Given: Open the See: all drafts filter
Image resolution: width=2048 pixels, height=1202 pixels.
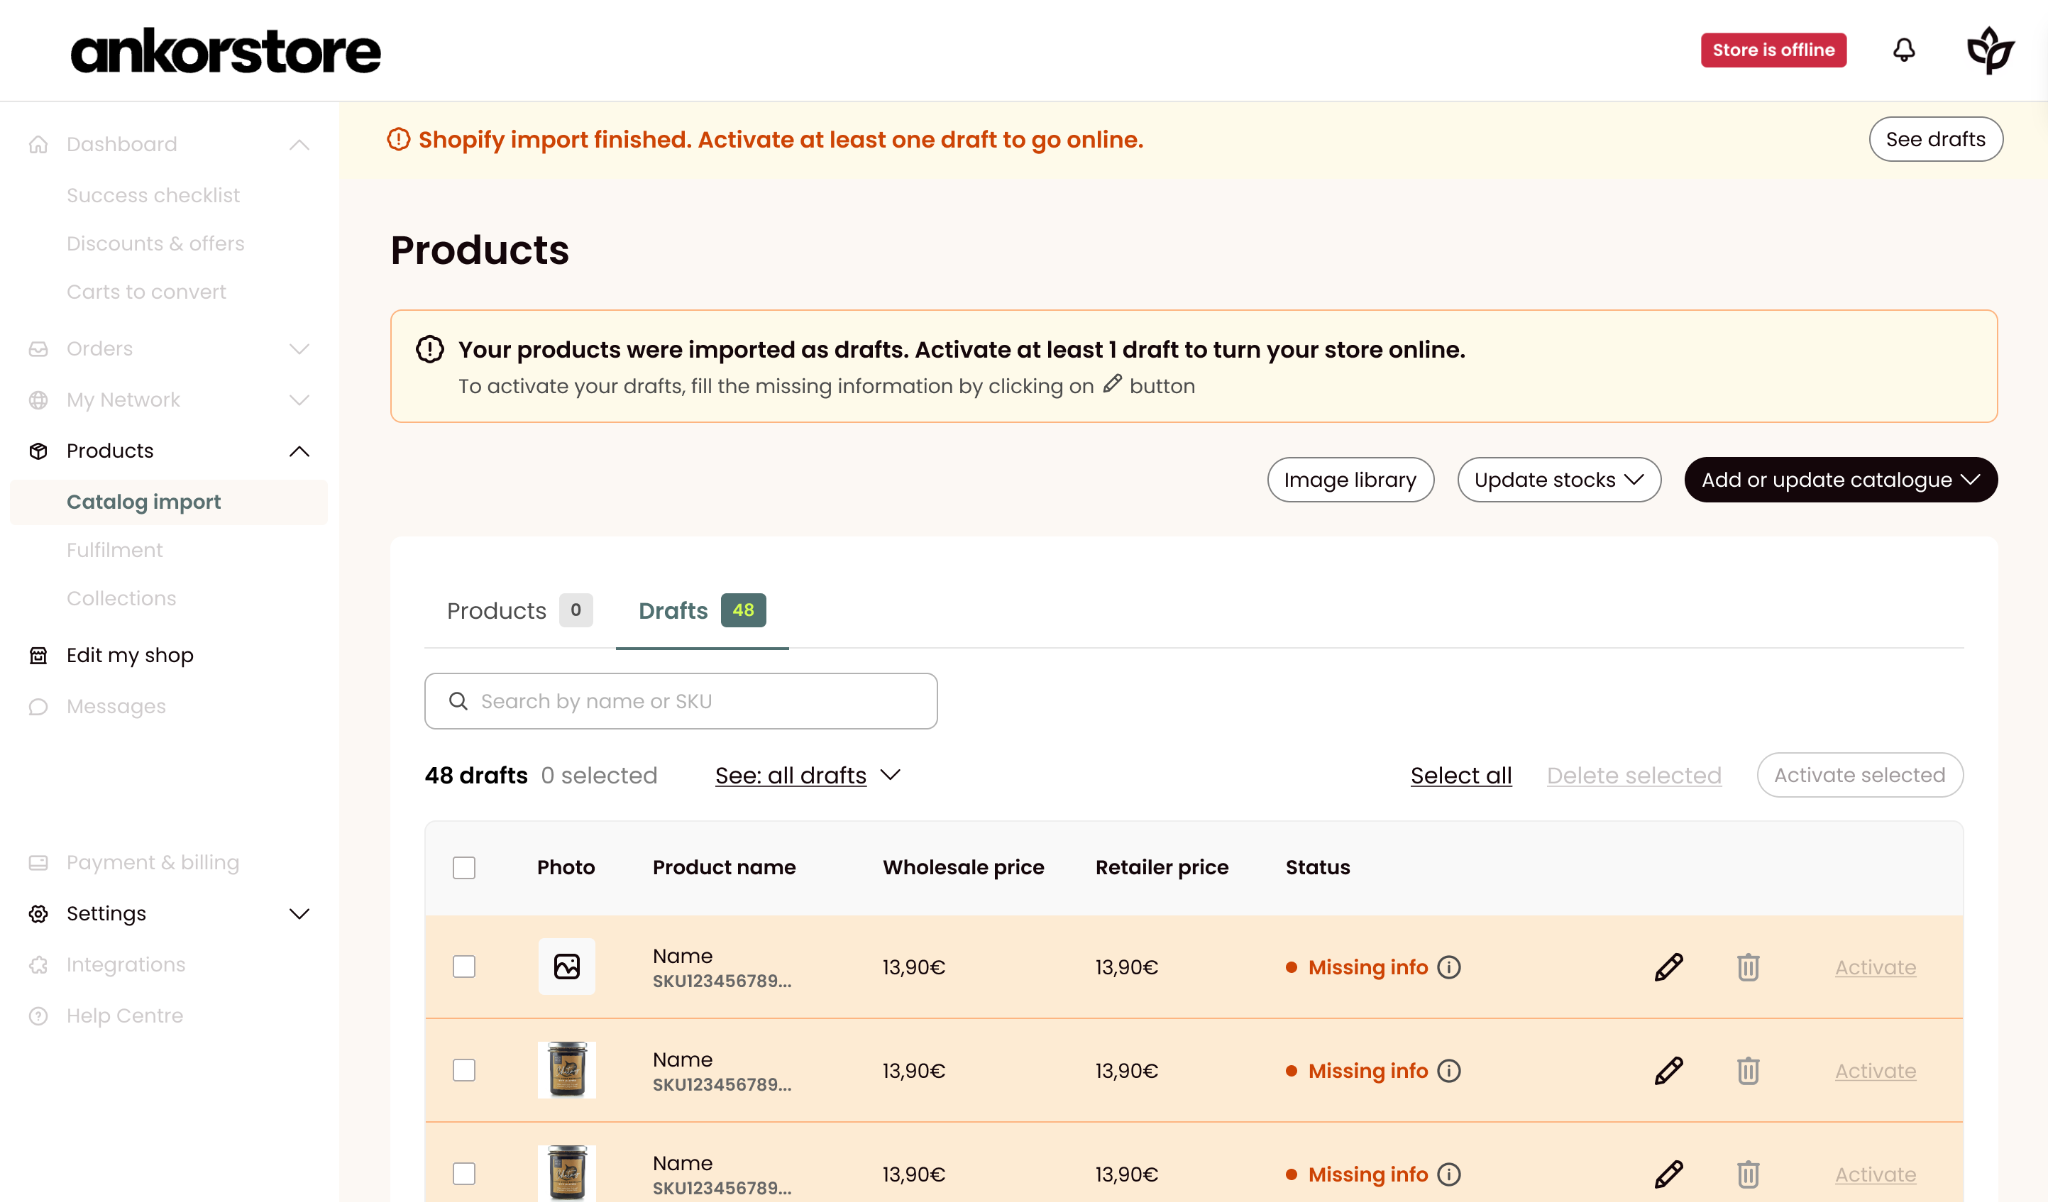Looking at the screenshot, I should (808, 775).
